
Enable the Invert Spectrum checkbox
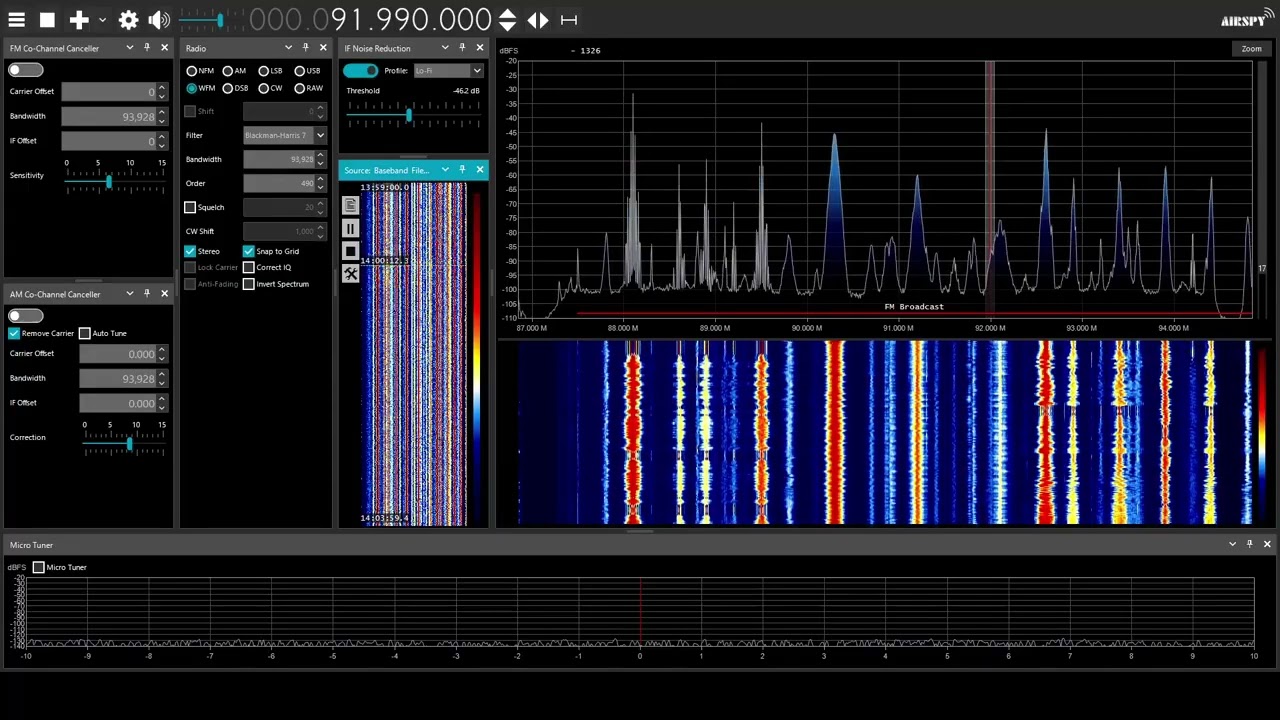coord(249,284)
